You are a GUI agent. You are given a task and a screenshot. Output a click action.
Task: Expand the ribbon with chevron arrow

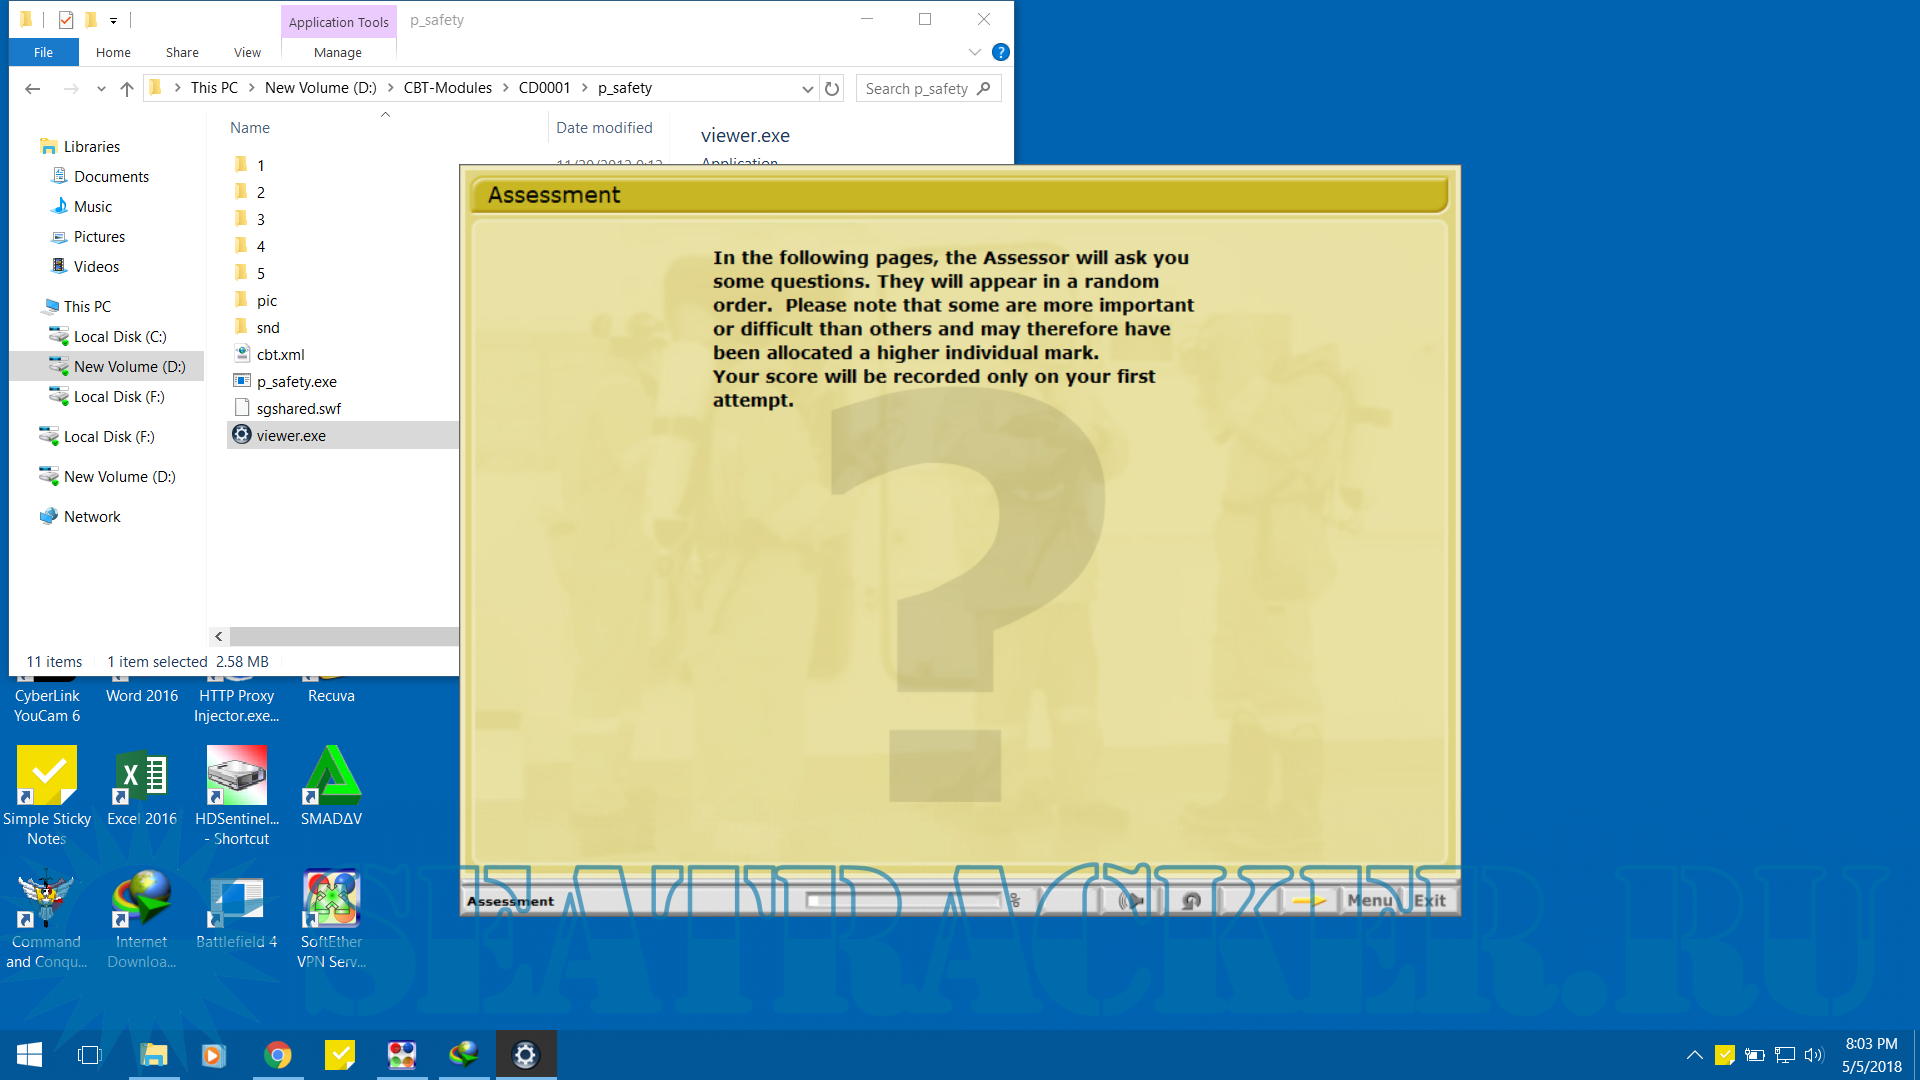[974, 52]
